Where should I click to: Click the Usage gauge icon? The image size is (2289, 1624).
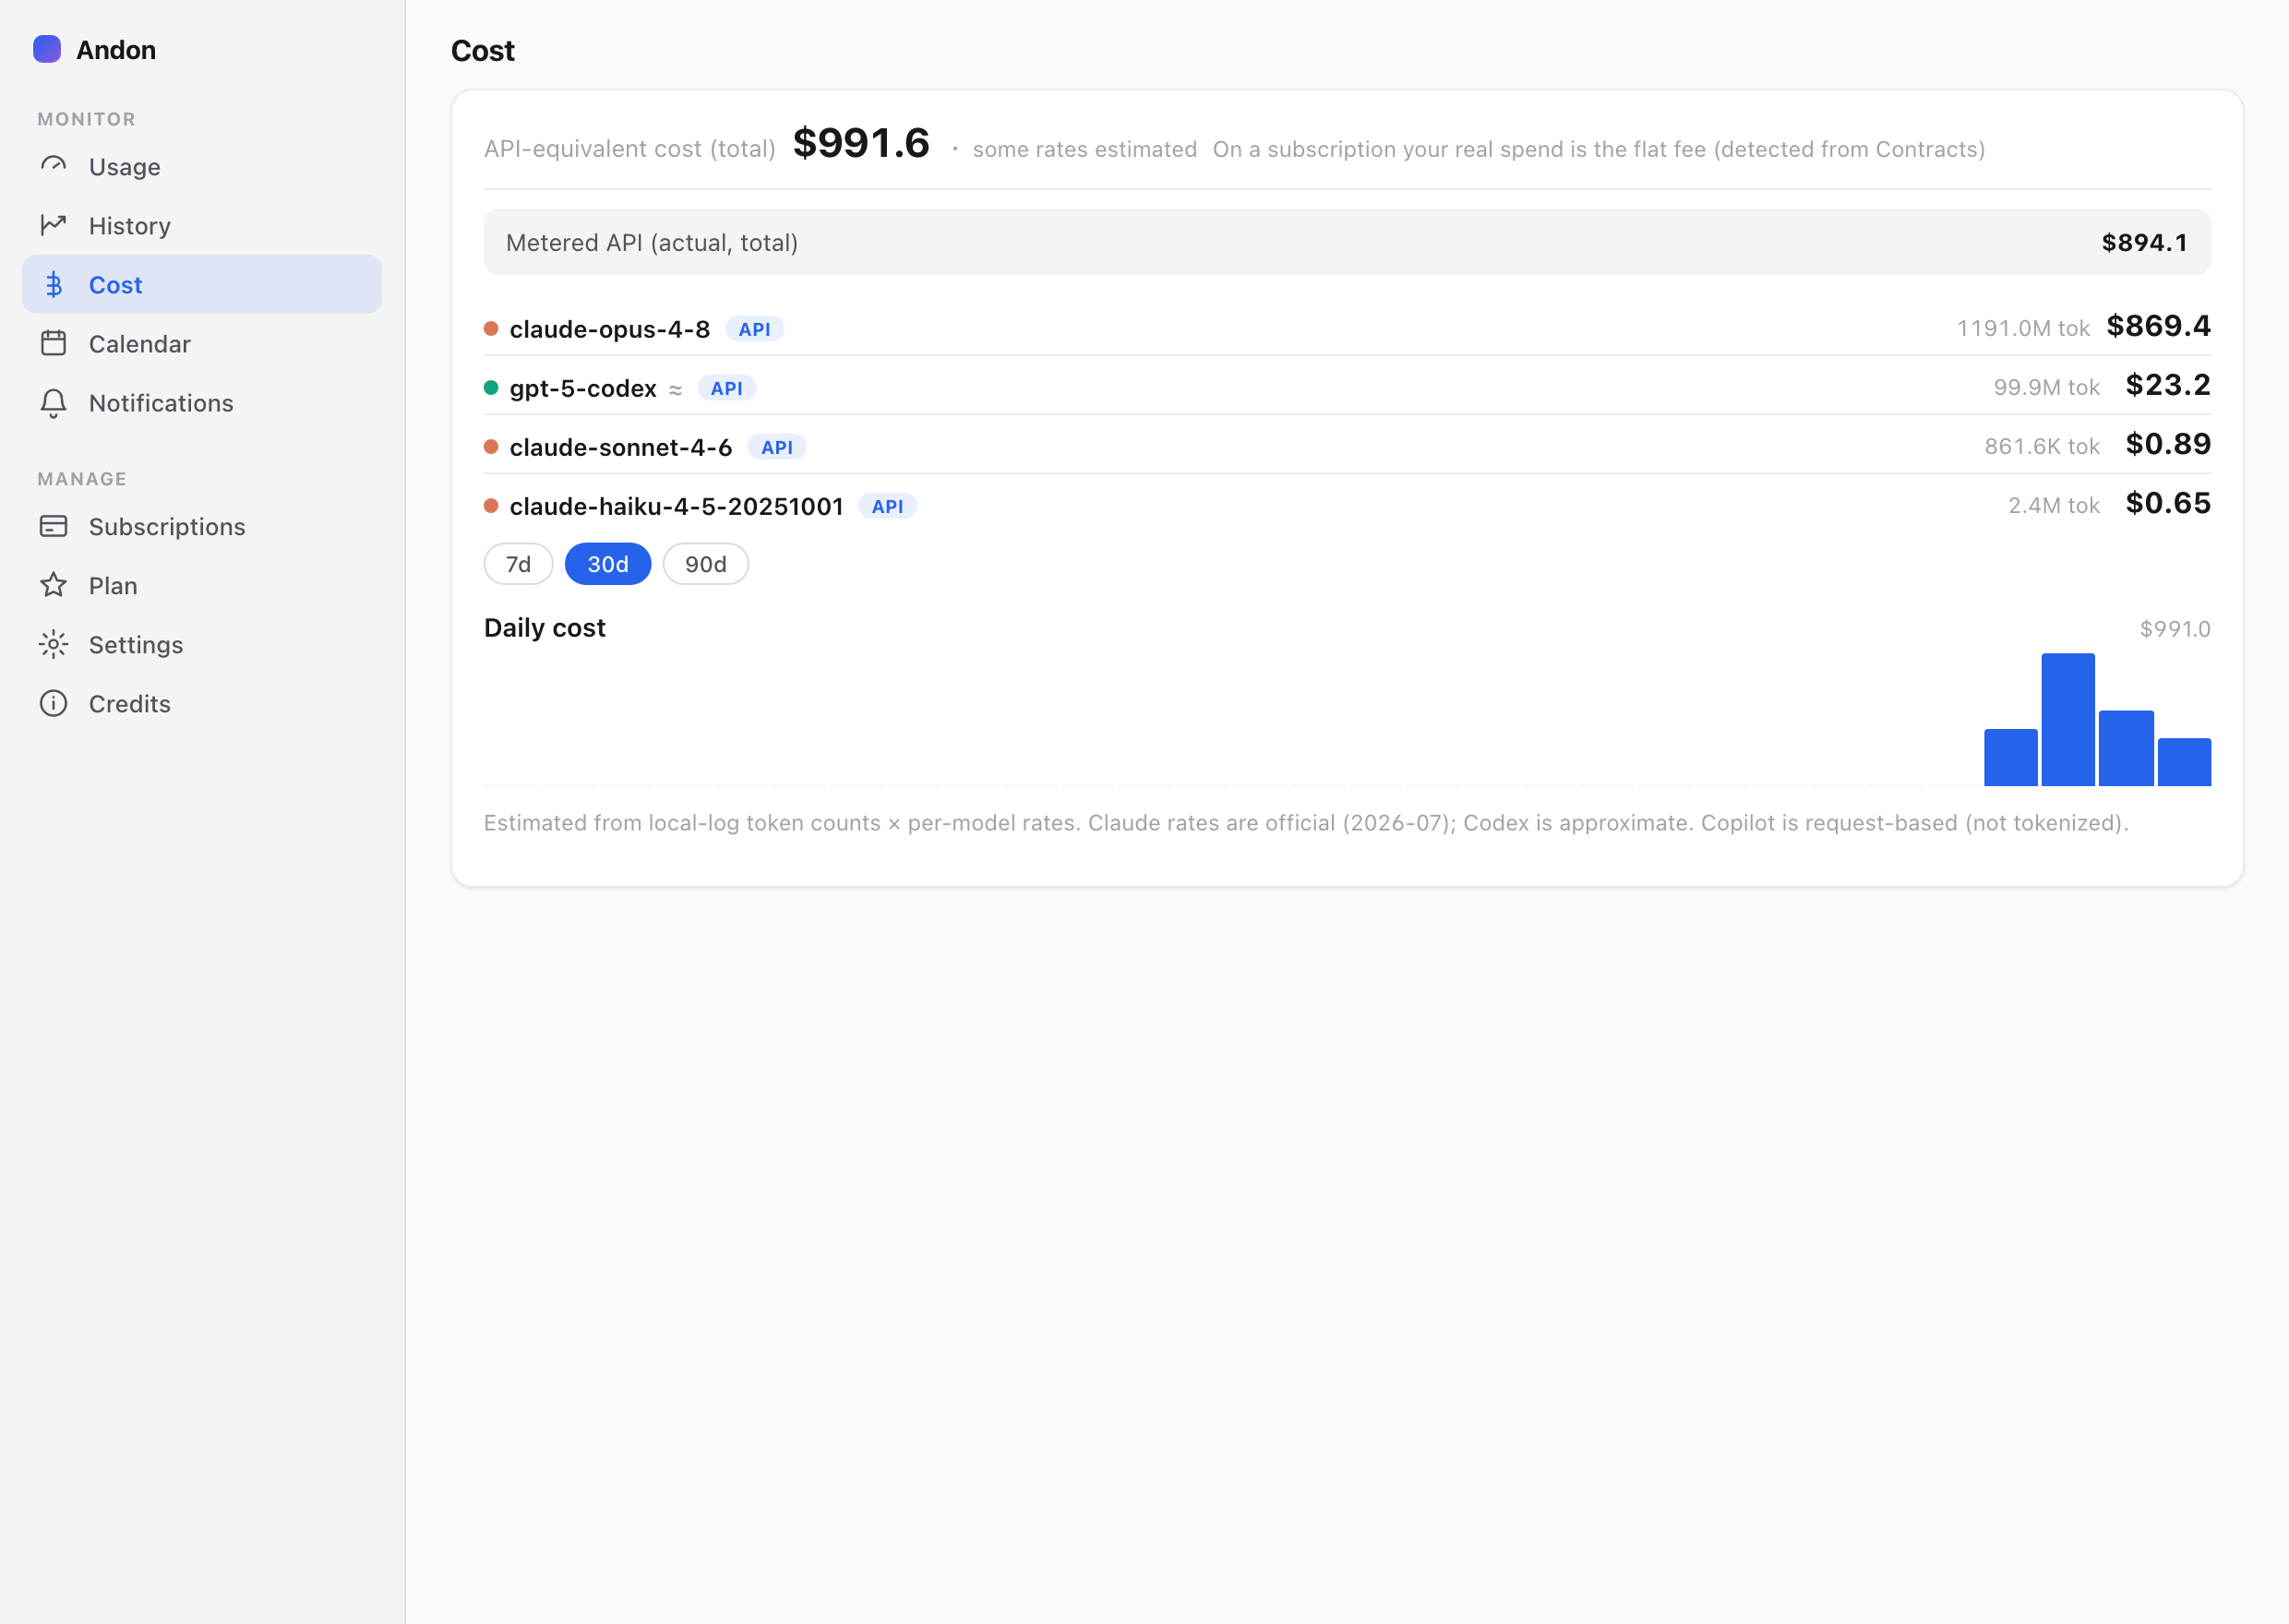(x=54, y=166)
